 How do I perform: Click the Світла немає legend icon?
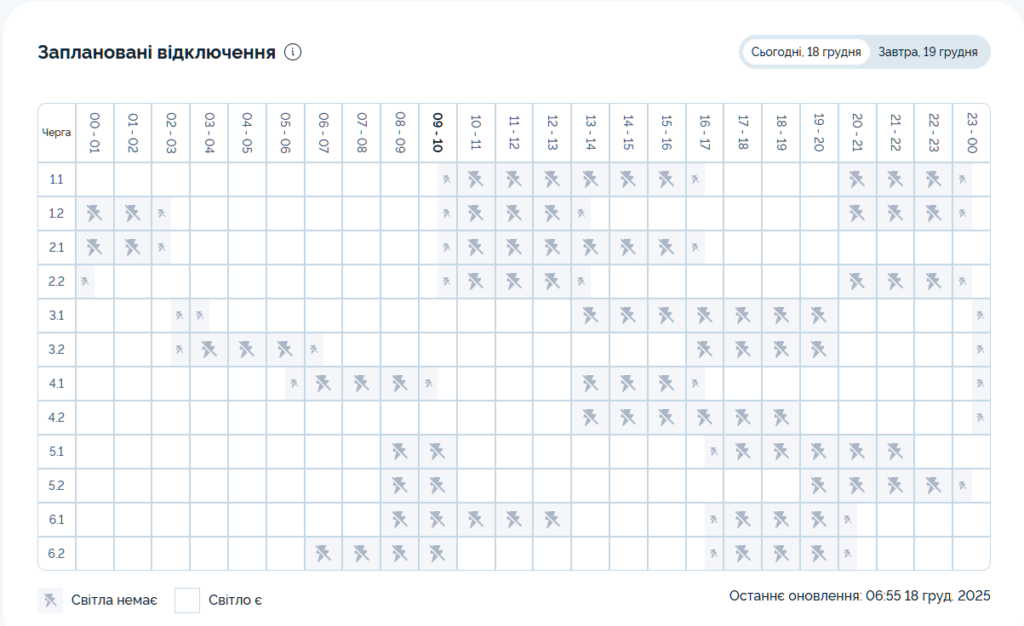coord(50,600)
